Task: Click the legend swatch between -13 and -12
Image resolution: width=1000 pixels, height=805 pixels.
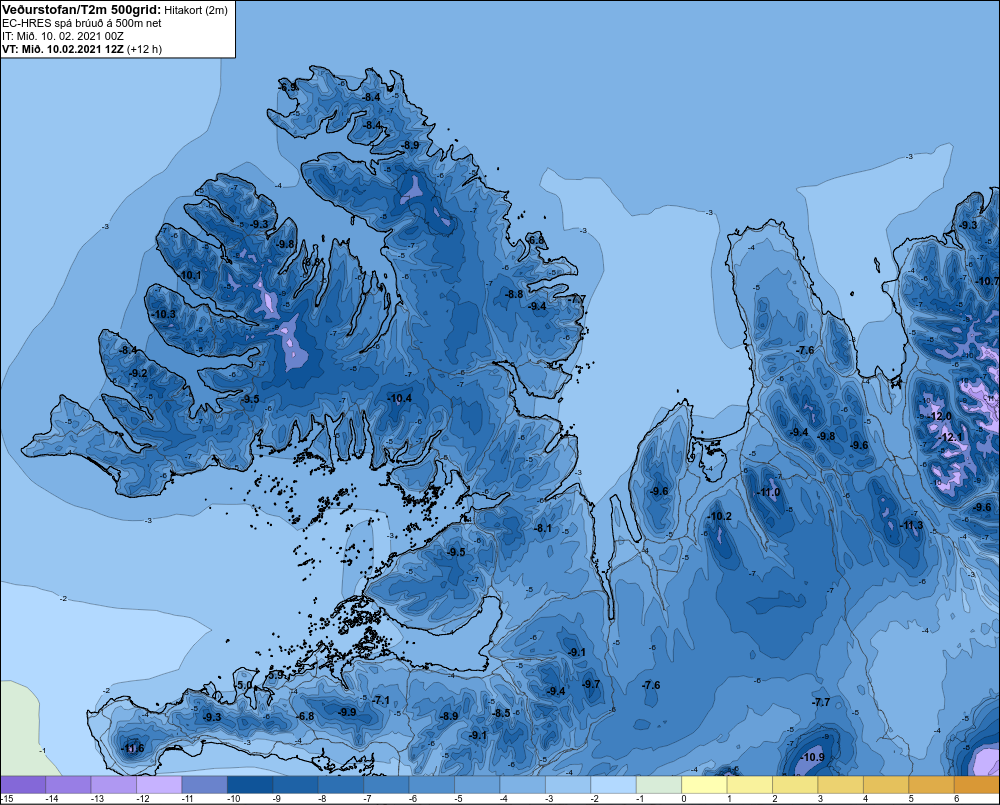Action: coord(114,785)
